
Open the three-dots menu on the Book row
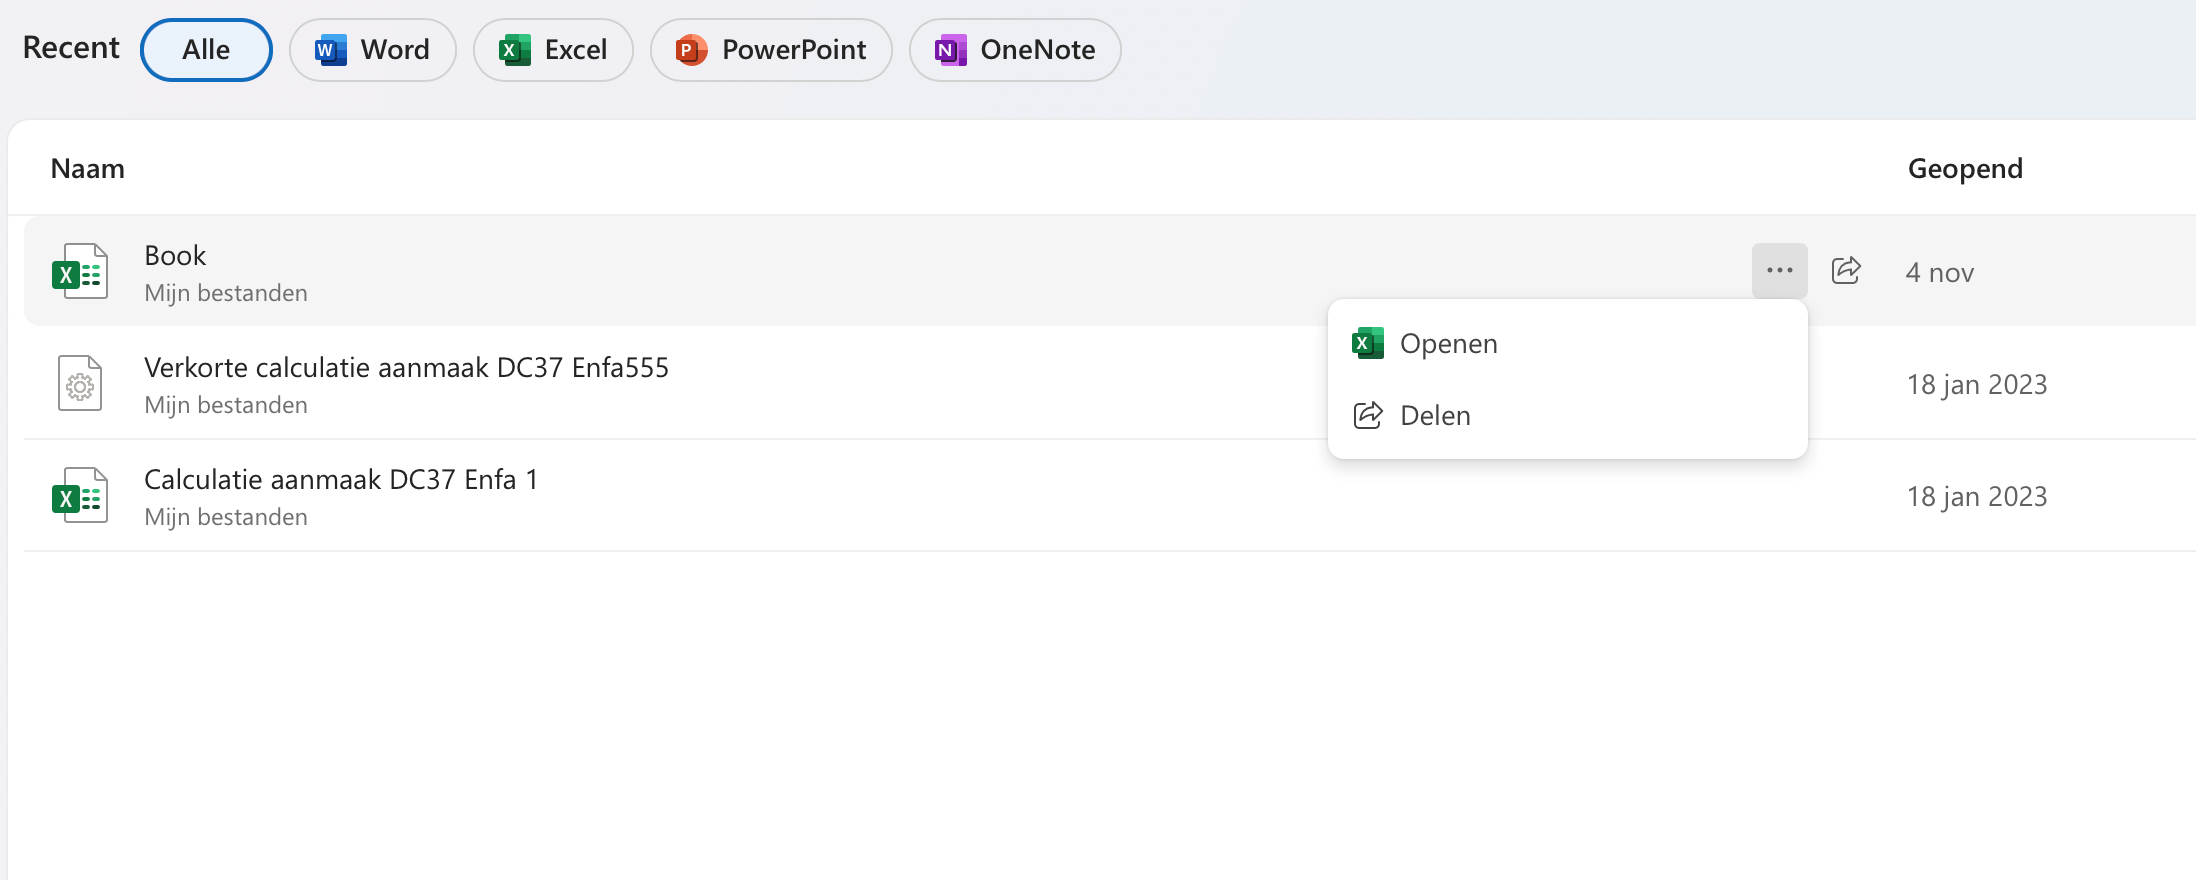1779,270
